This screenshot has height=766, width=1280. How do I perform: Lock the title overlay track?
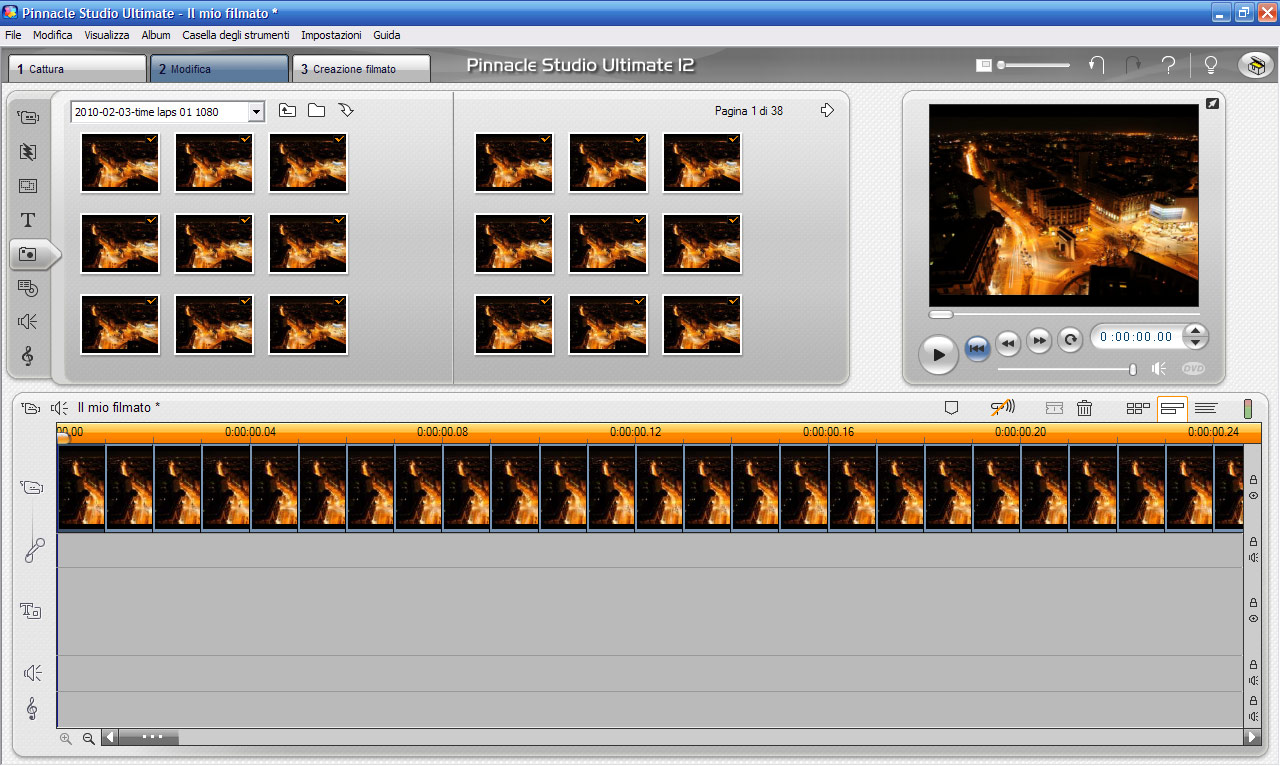click(1253, 603)
